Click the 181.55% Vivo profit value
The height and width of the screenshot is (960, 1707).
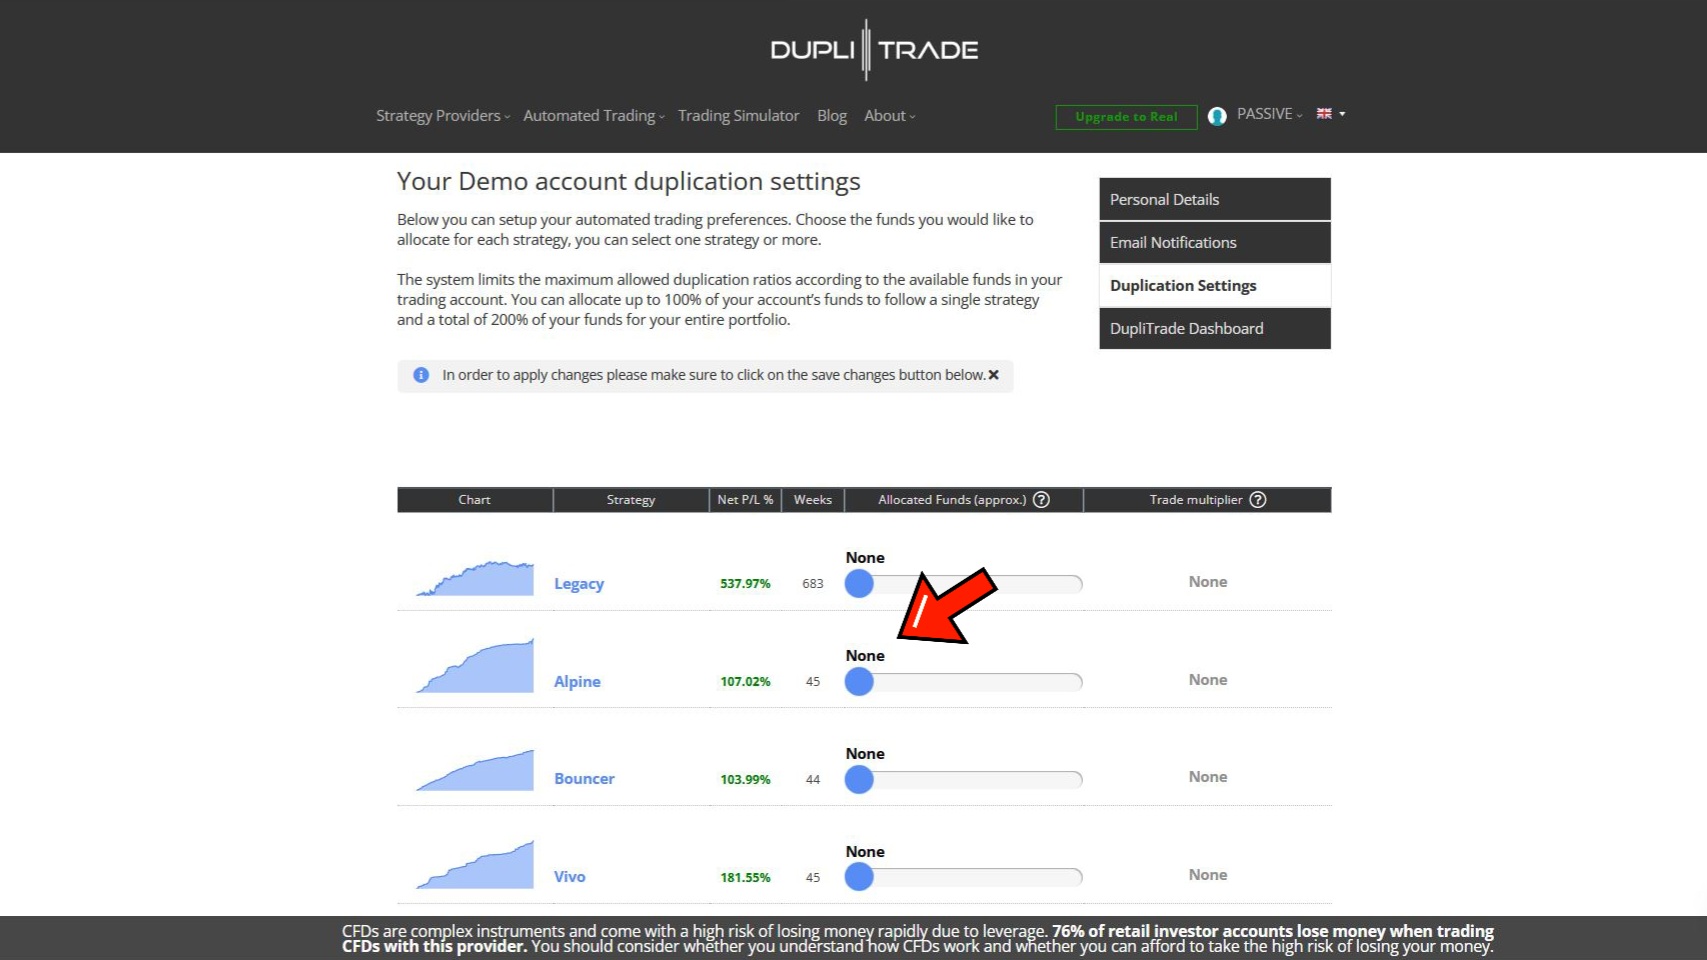coord(745,878)
